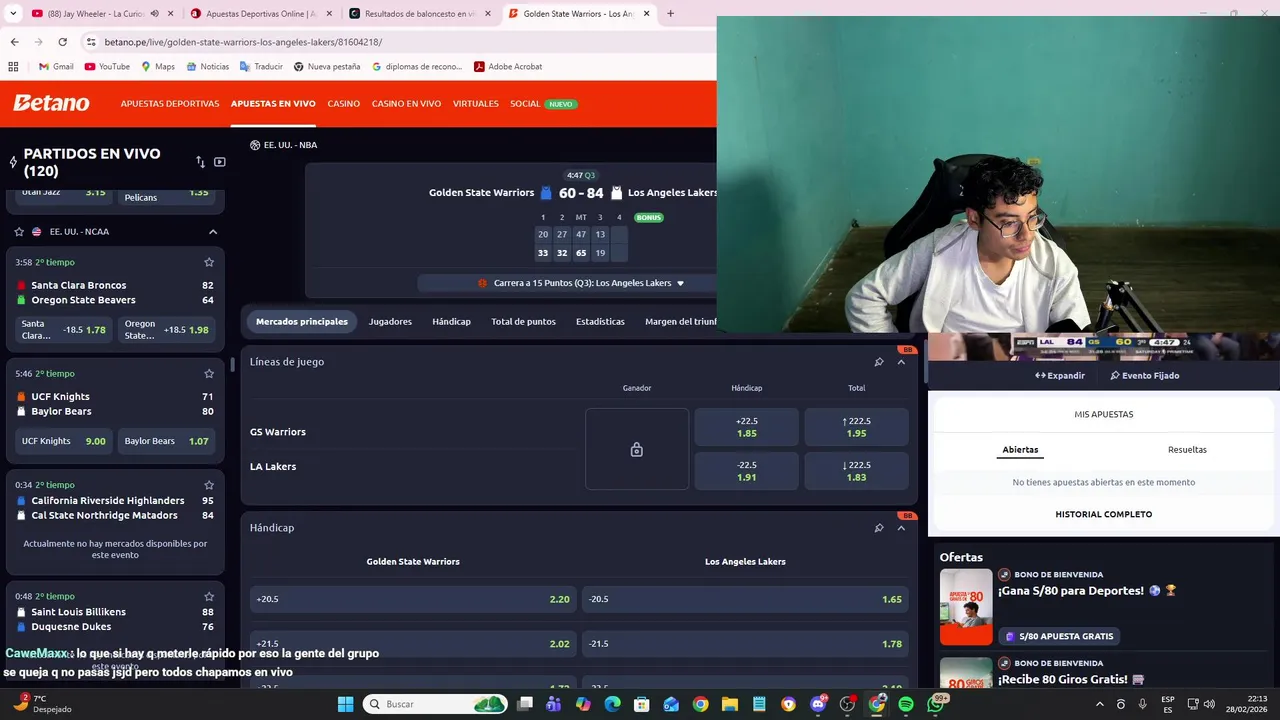1280x720 pixels.
Task: Switch to Resueltas bets tab
Action: pos(1187,450)
